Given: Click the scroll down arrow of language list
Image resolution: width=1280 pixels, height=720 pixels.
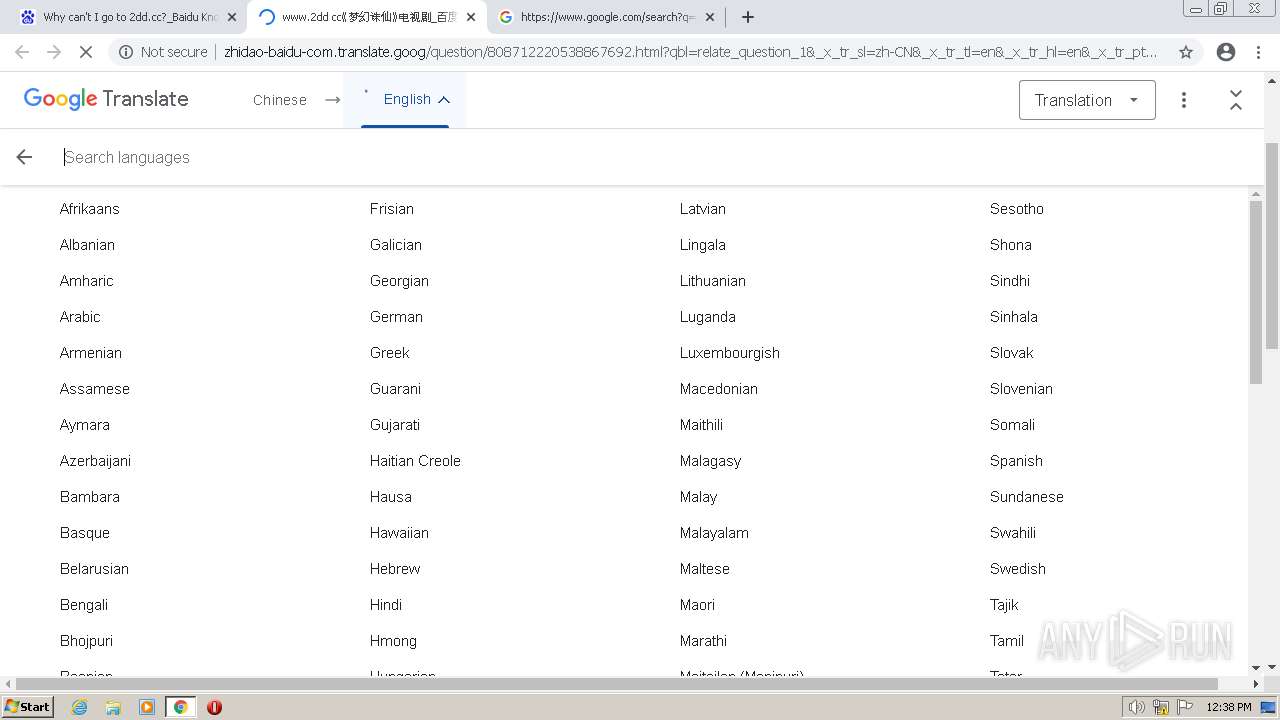Looking at the screenshot, I should [1256, 668].
